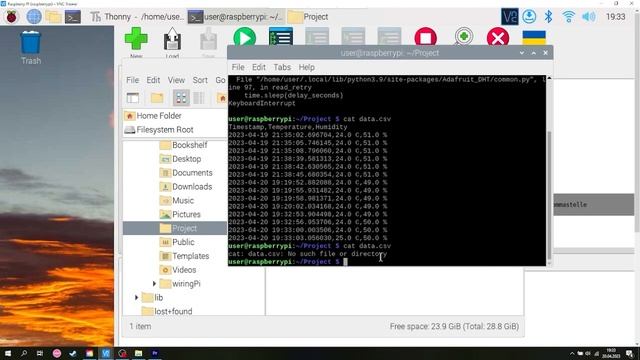The image size is (640, 360).
Task: Open the Bluetooth tray menu
Action: point(548,17)
